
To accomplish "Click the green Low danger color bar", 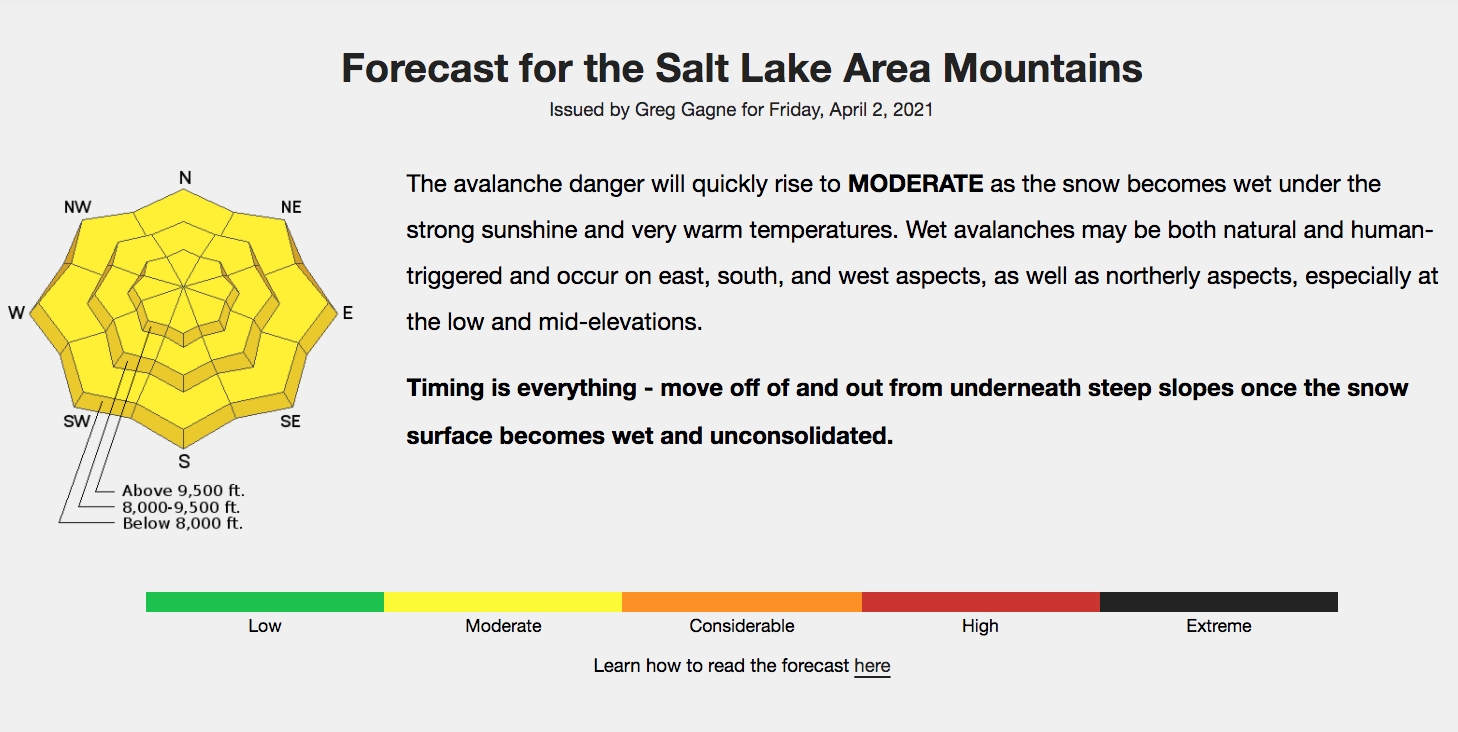I will click(x=265, y=601).
